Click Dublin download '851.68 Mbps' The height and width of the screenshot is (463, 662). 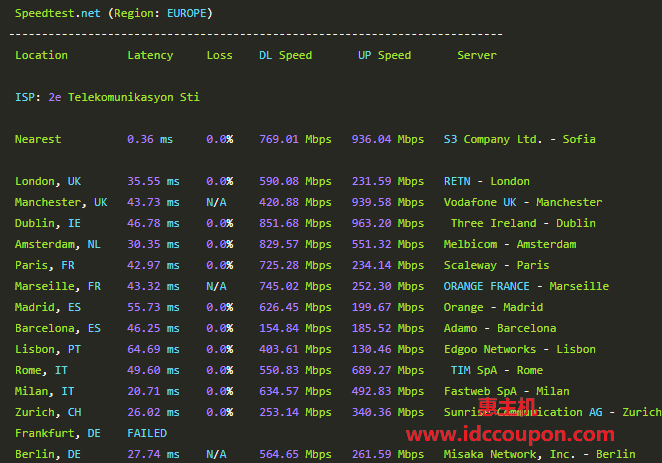pyautogui.click(x=295, y=223)
